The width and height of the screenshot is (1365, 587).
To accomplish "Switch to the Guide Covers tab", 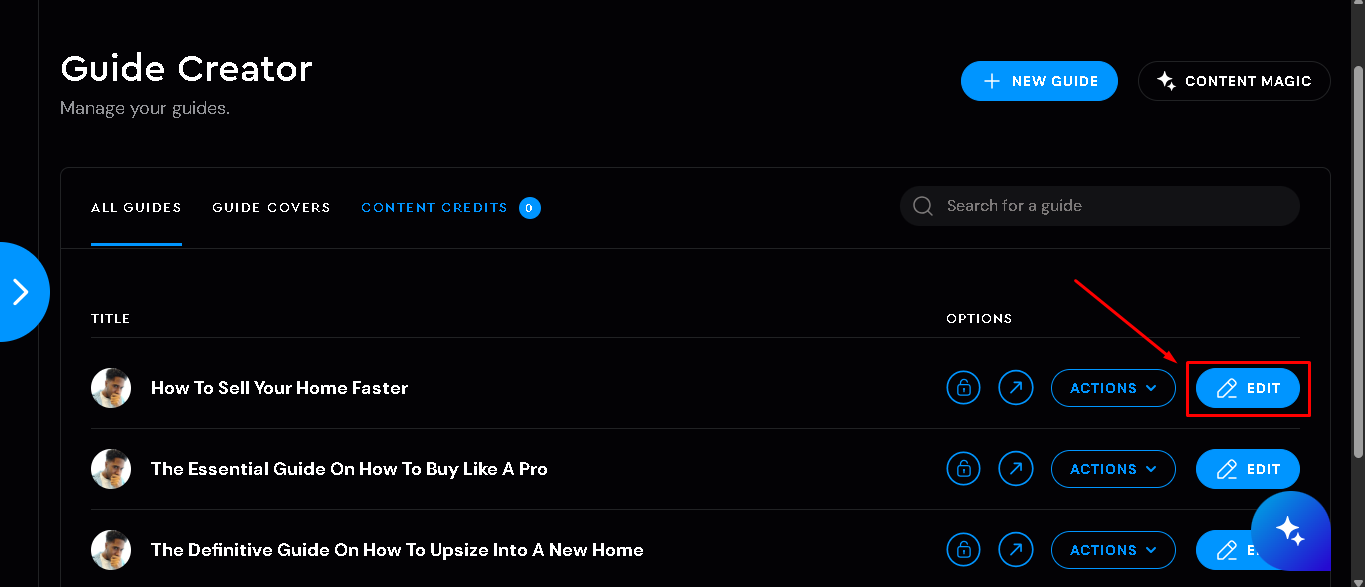I will click(x=271, y=208).
